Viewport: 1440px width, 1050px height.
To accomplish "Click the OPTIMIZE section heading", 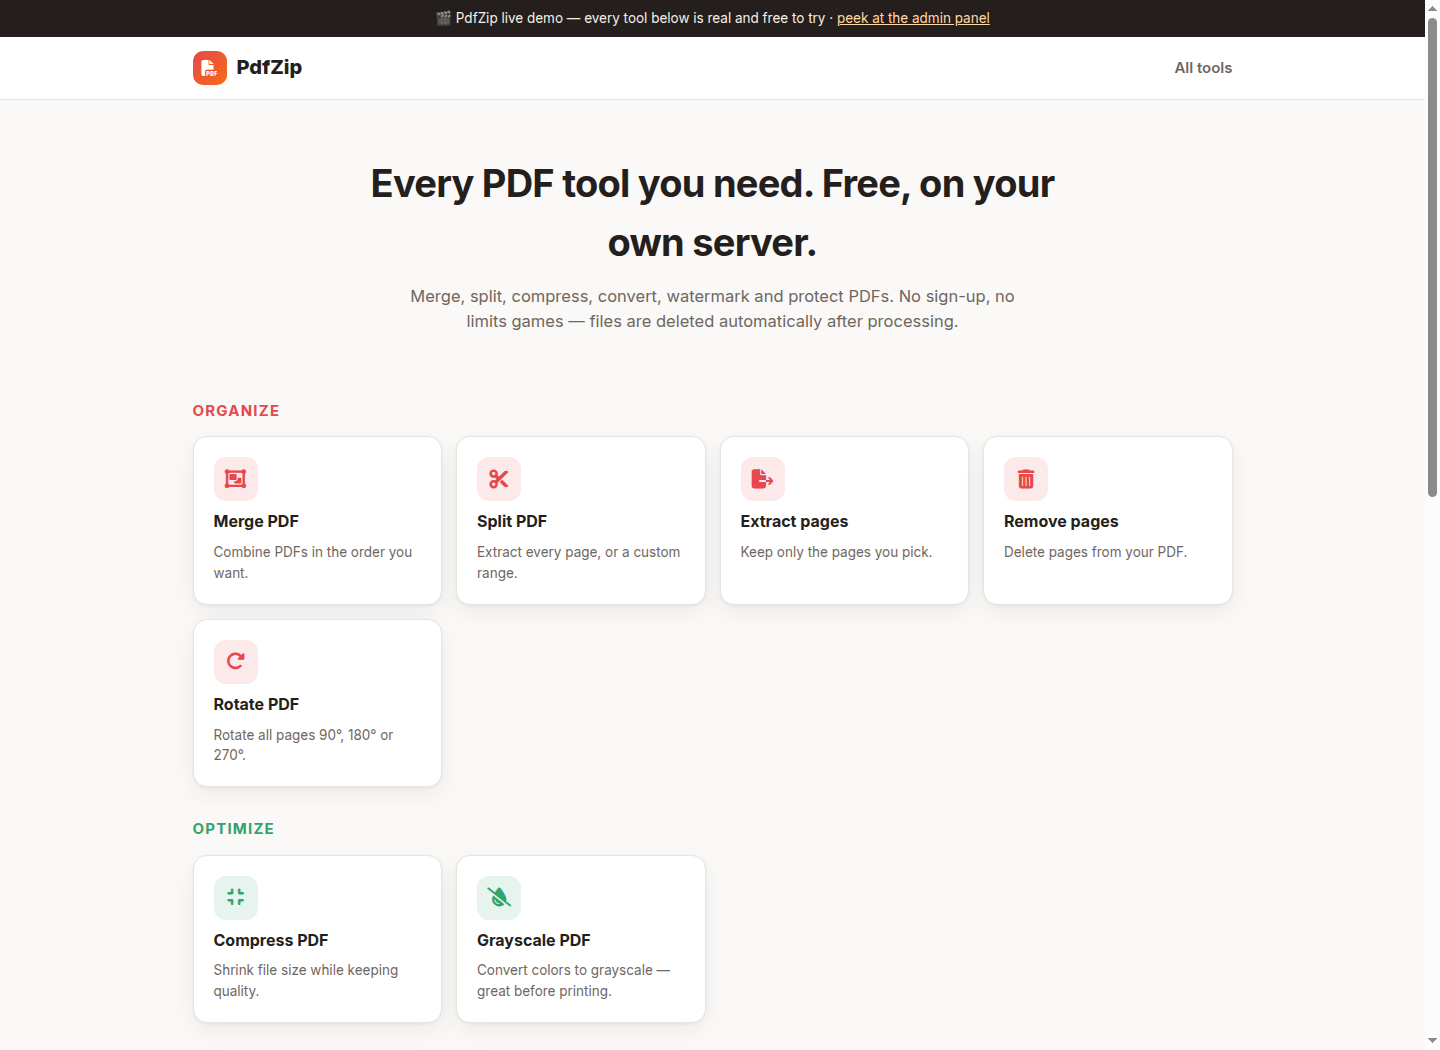I will pos(233,829).
